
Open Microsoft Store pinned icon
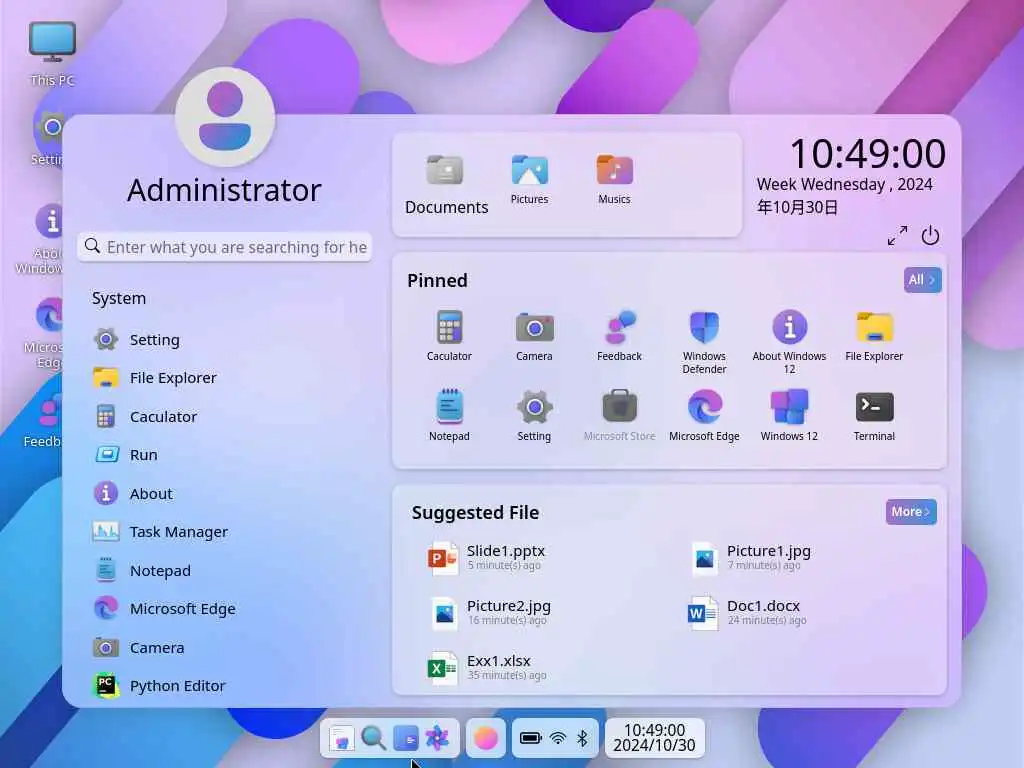619,415
